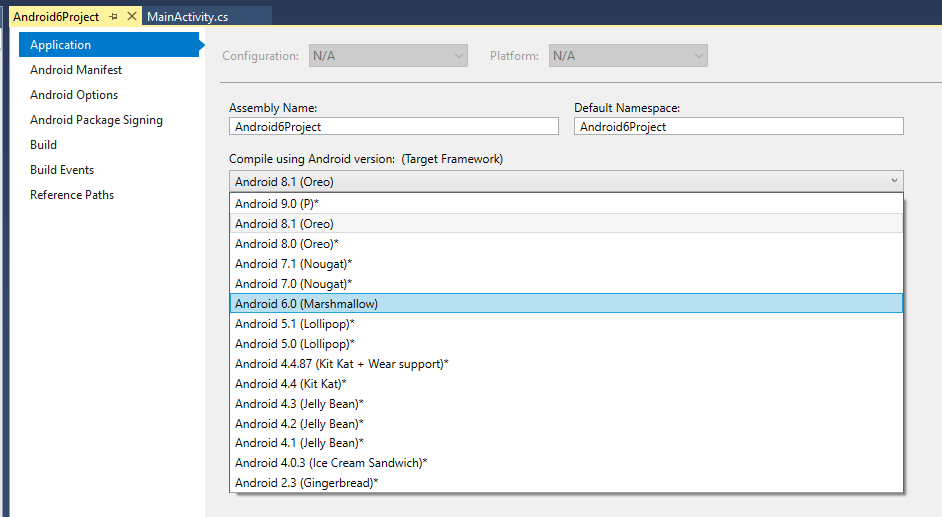The image size is (942, 517).
Task: Select Android 6.0 (Marshmallow) option
Action: point(566,303)
